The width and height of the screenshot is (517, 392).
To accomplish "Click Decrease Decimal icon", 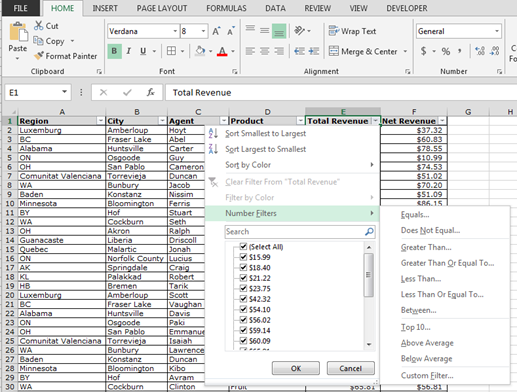I will 495,51.
